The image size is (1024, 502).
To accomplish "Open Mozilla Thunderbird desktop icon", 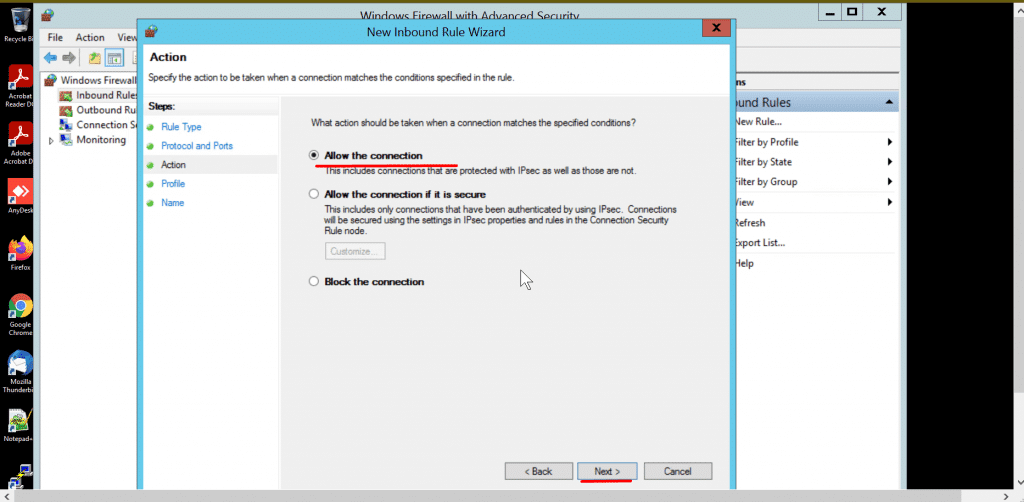I will tap(20, 365).
